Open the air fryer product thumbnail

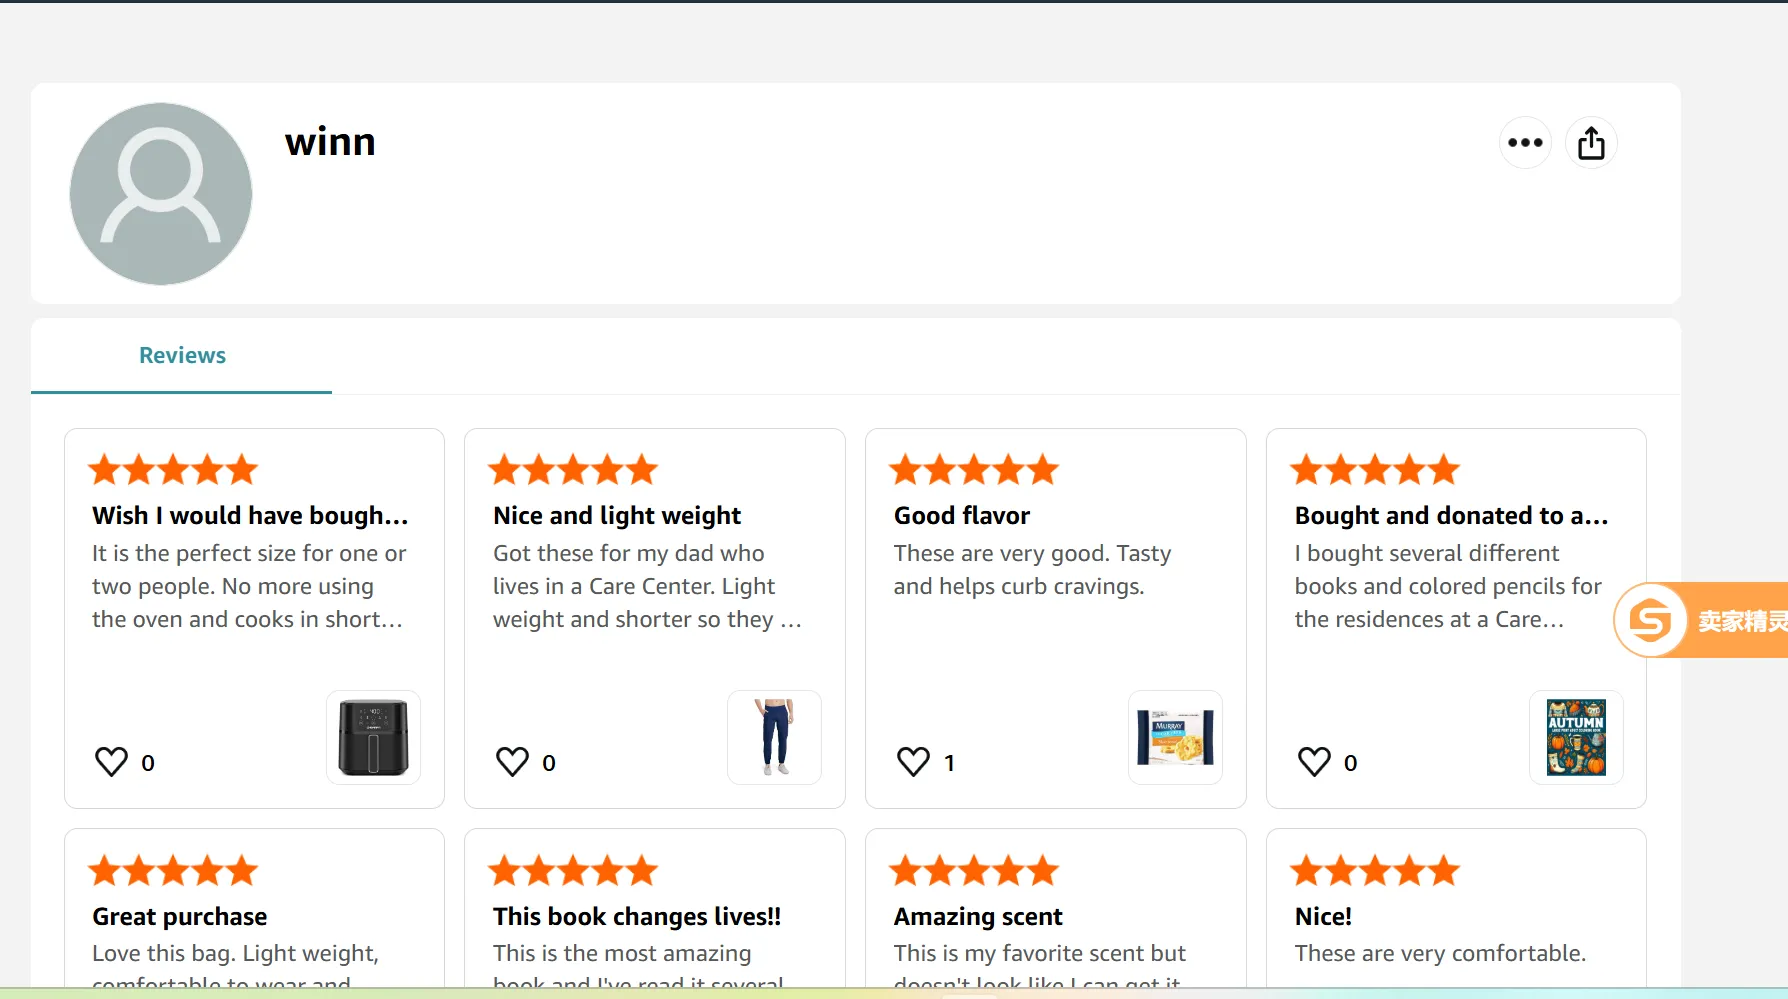pos(373,738)
